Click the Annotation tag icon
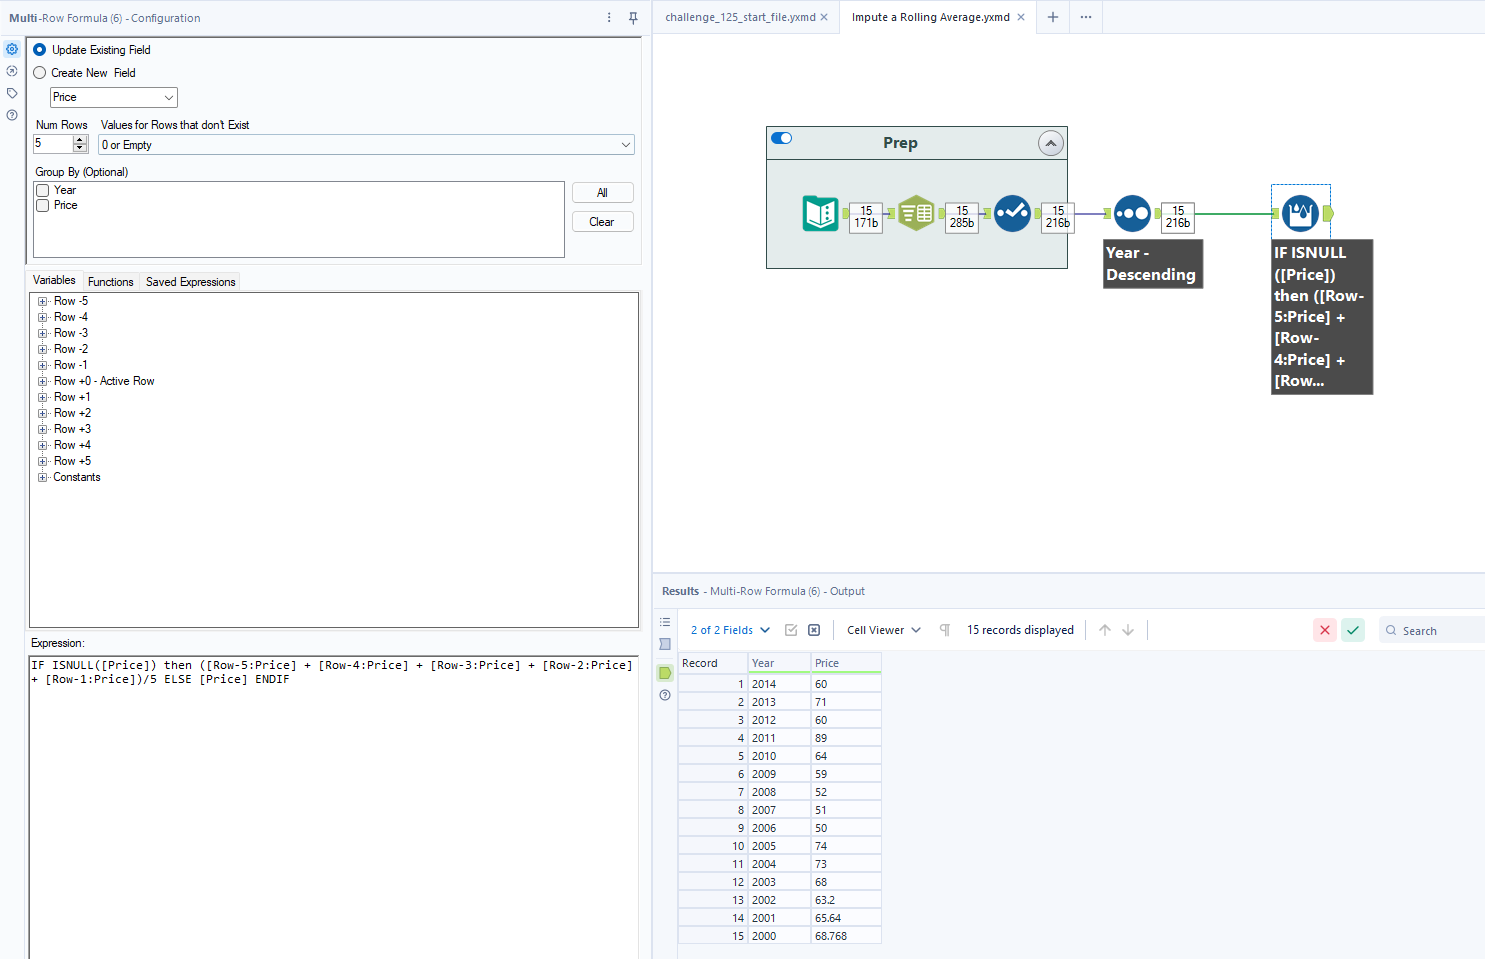Image resolution: width=1485 pixels, height=959 pixels. click(x=12, y=92)
